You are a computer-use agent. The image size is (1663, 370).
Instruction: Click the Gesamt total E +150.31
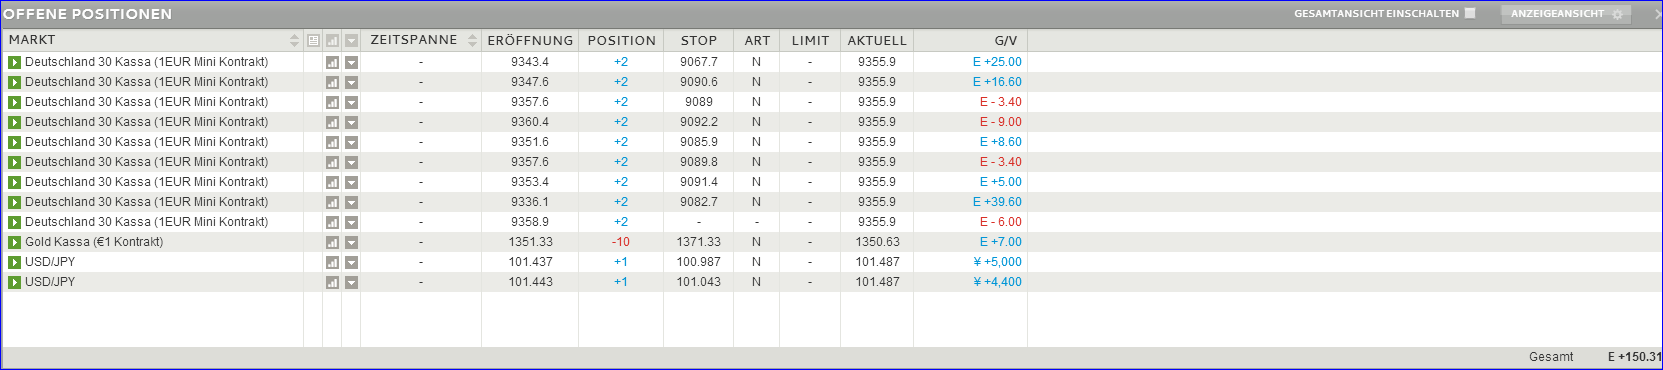click(1634, 357)
